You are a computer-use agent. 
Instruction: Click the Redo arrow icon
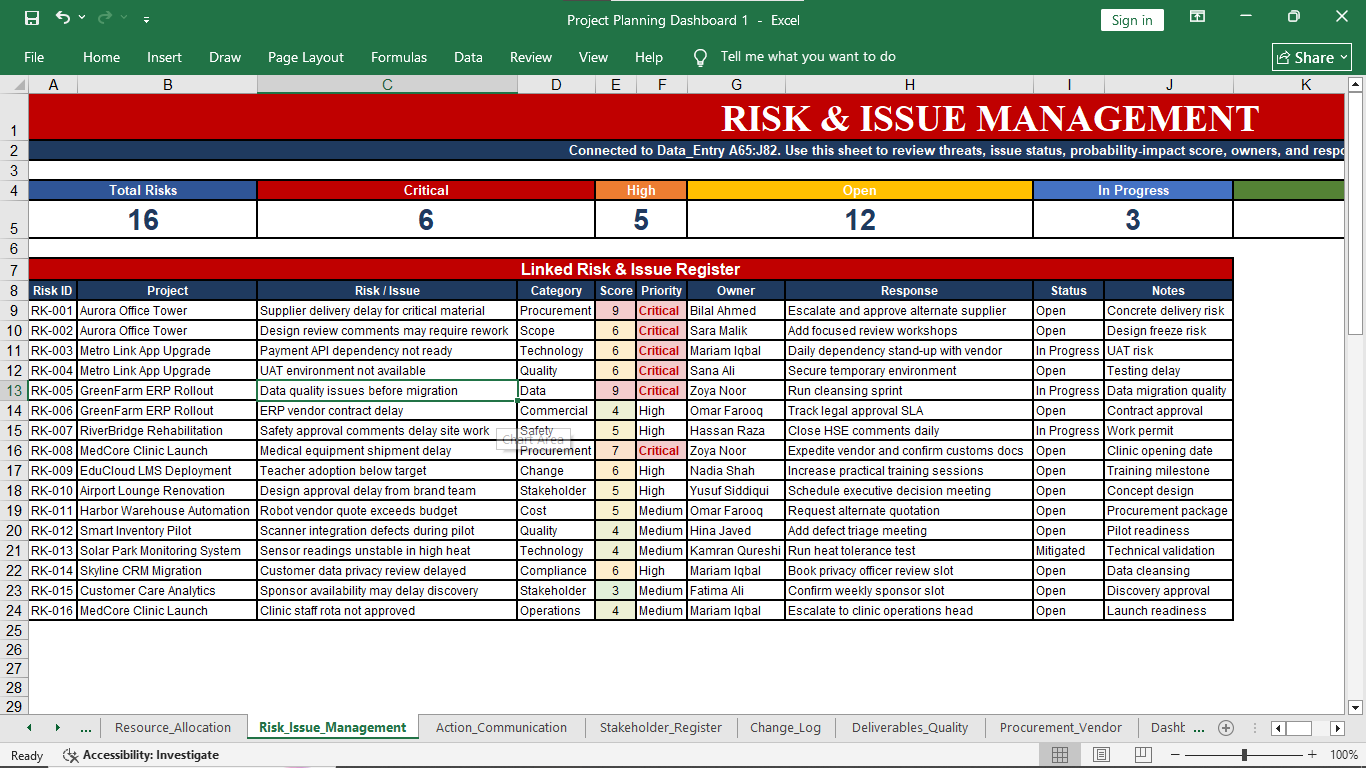[105, 18]
